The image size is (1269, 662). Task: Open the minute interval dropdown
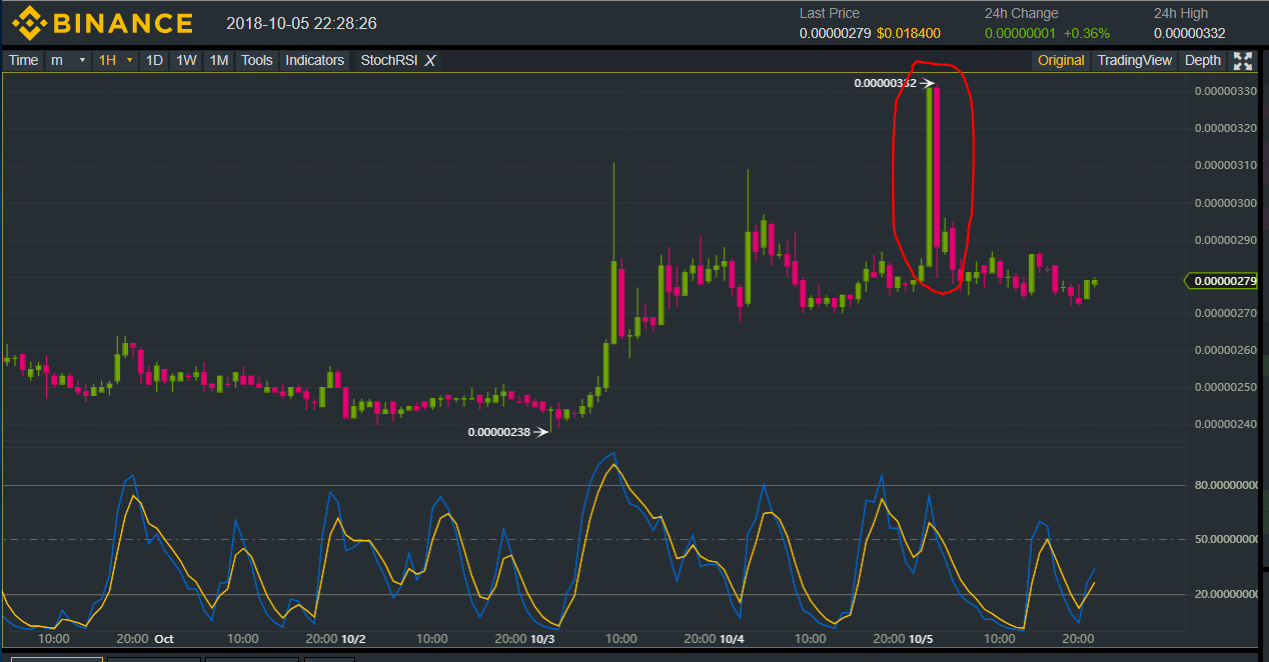[x=68, y=60]
